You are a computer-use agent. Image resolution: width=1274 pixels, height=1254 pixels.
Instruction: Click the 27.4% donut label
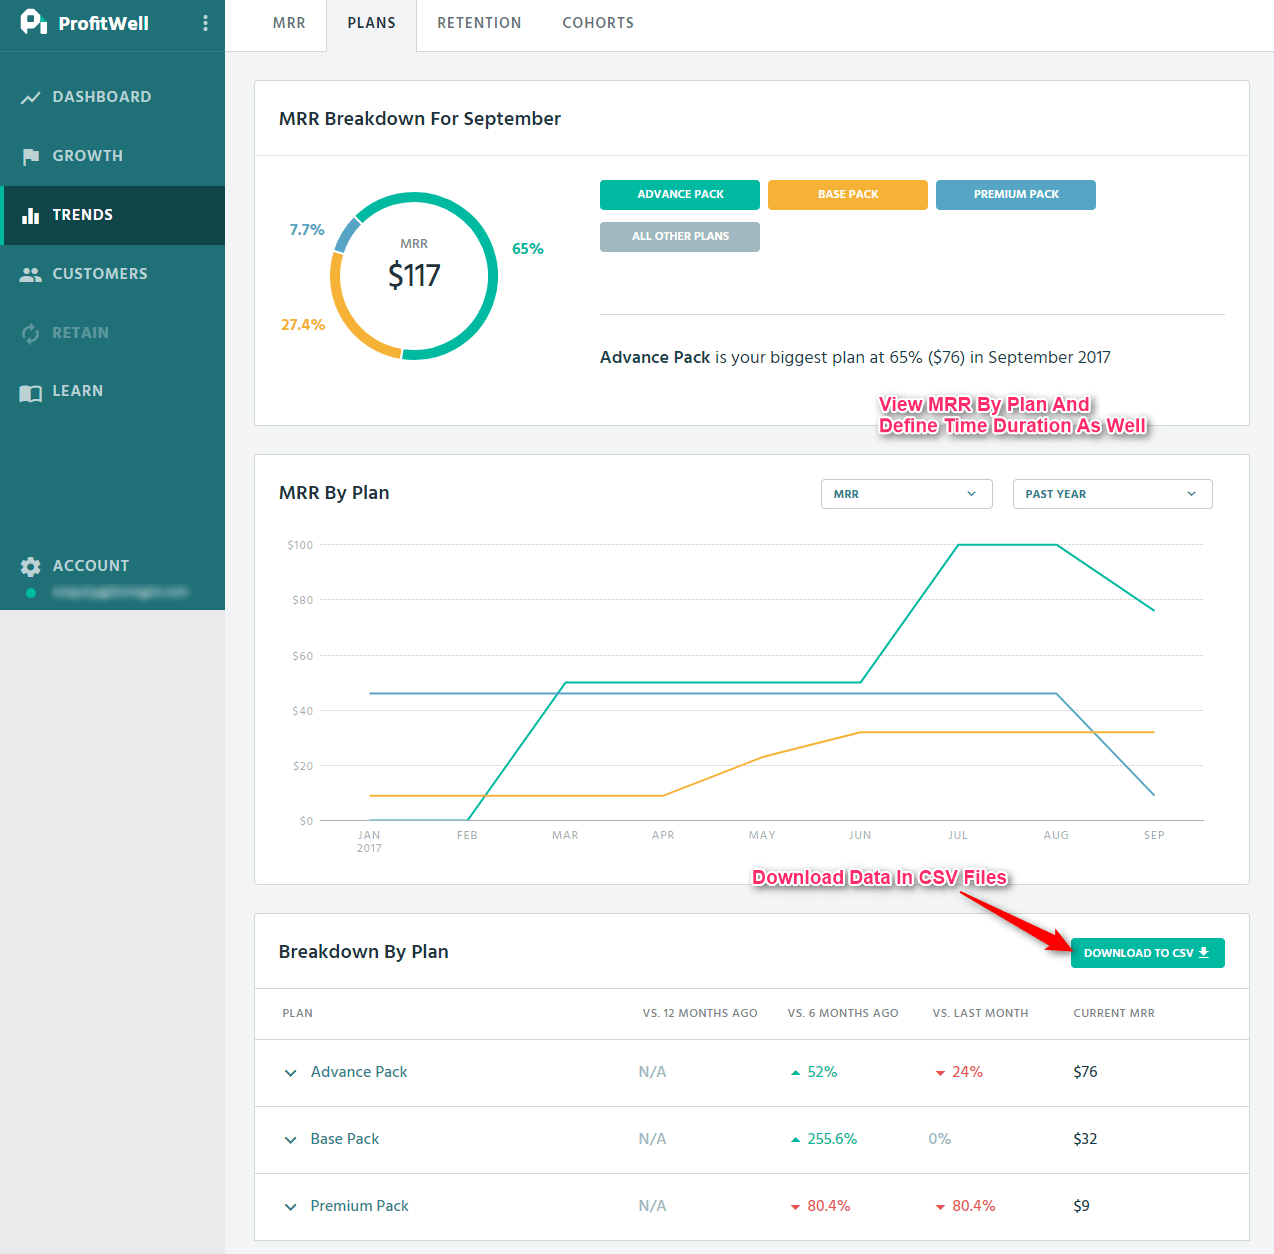click(x=303, y=325)
